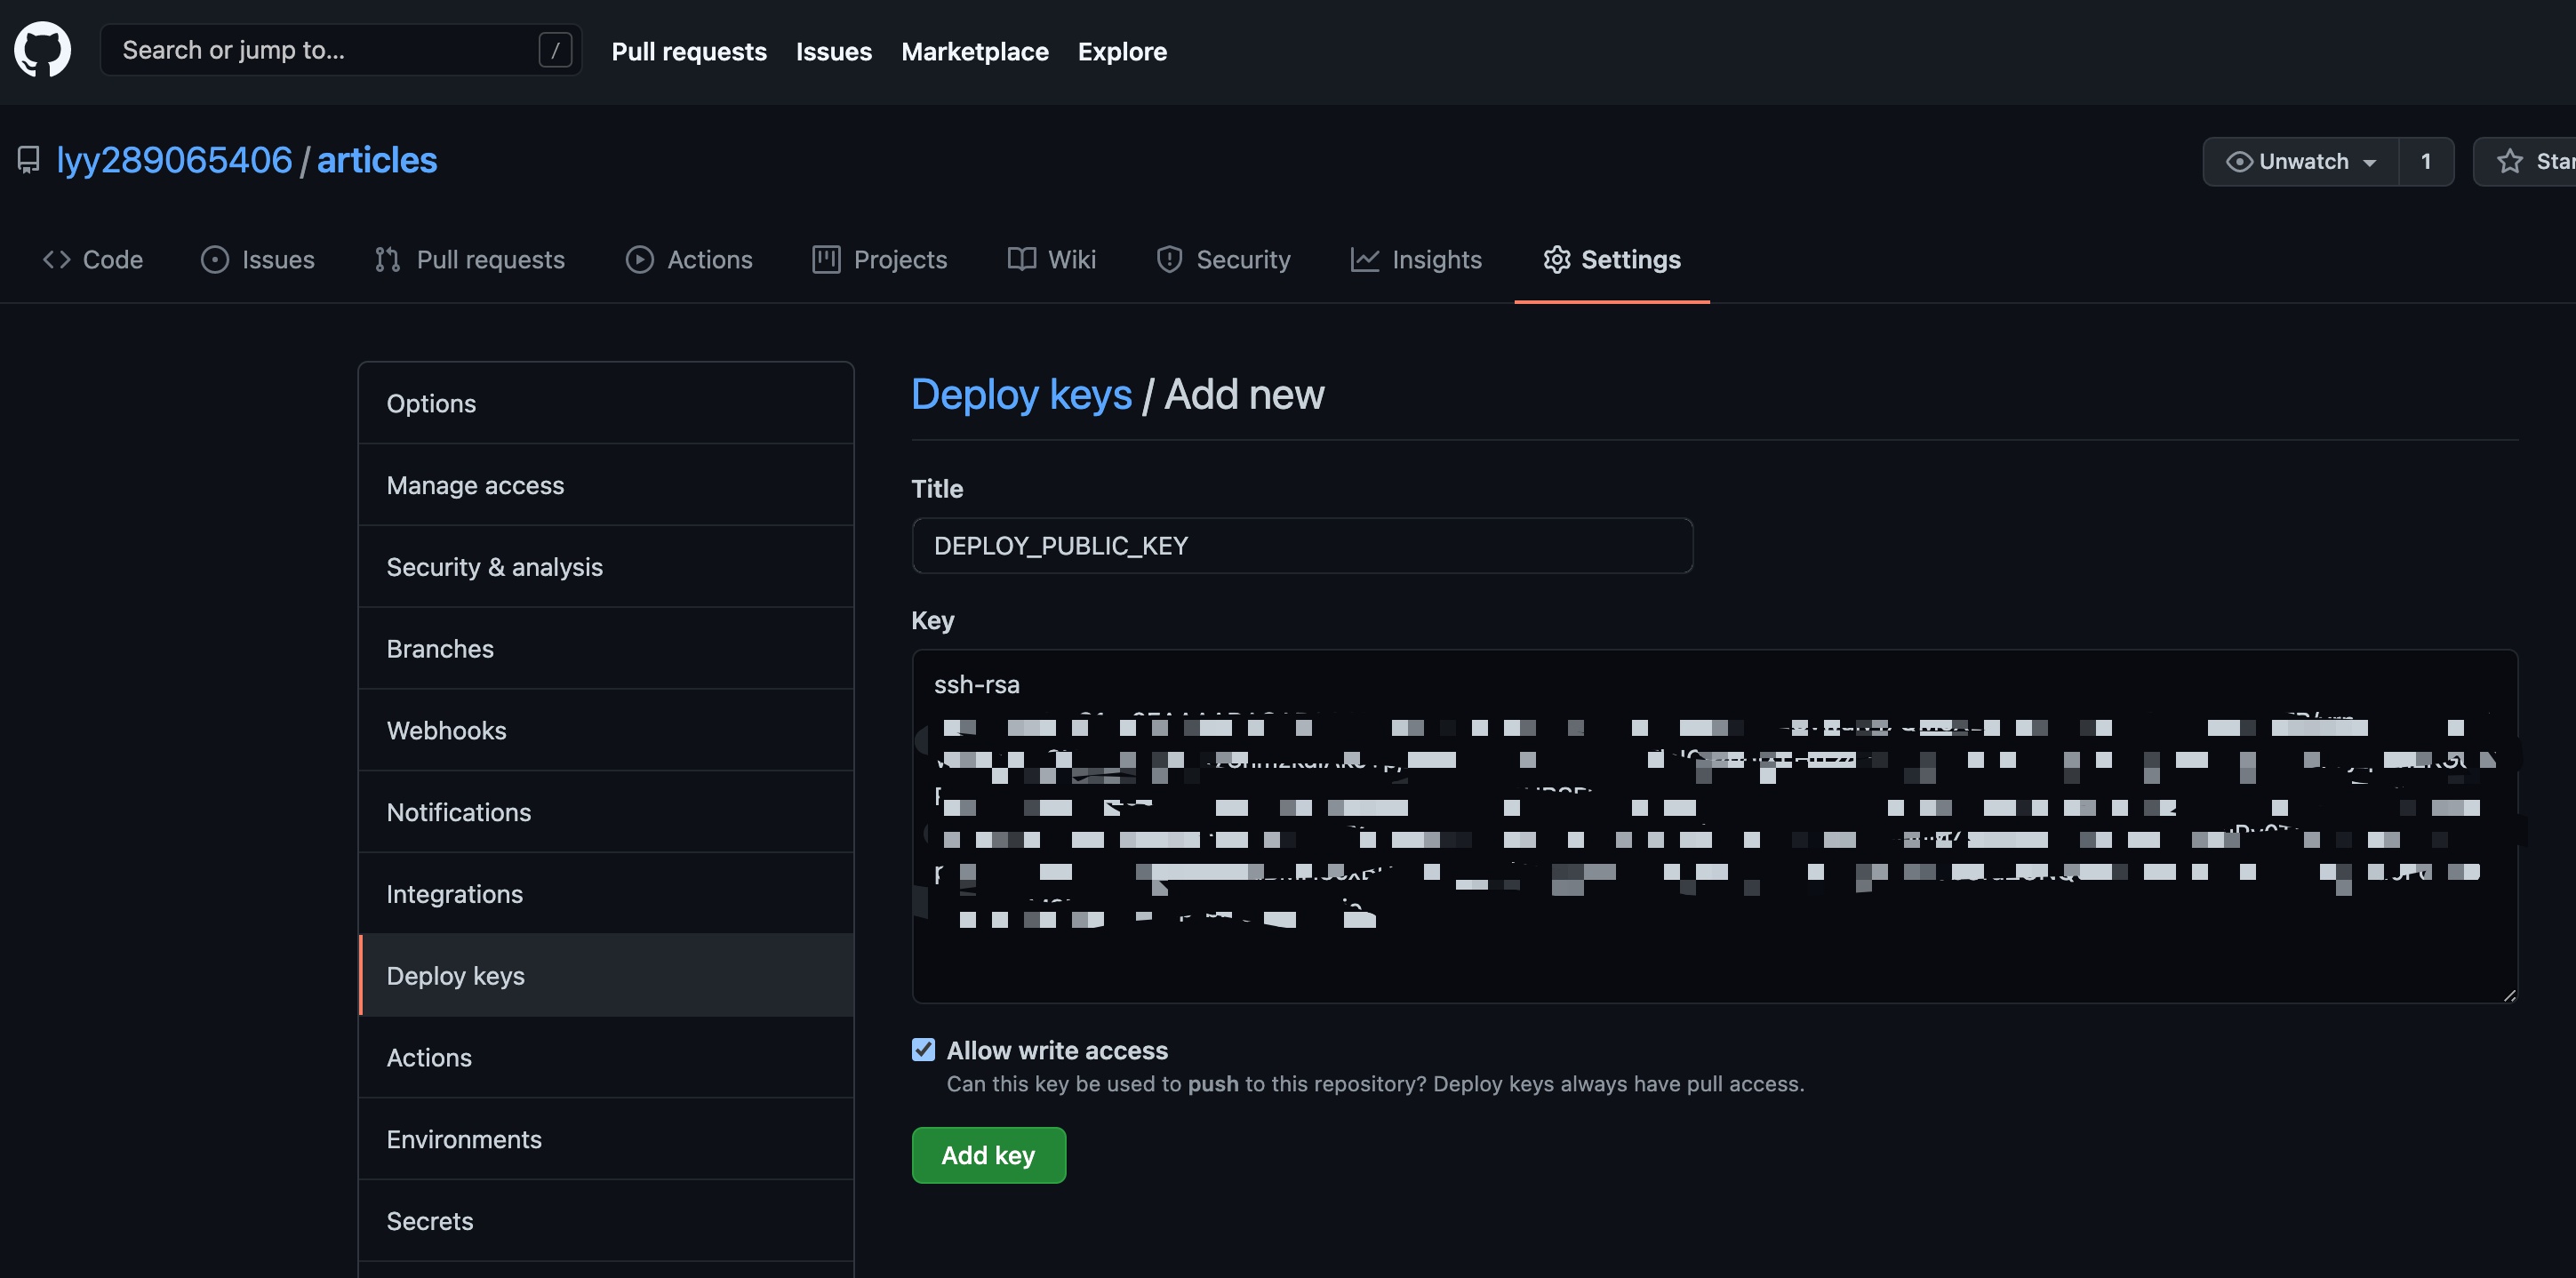Expand the Unwatch dropdown arrow
The image size is (2576, 1278).
pos(2370,163)
